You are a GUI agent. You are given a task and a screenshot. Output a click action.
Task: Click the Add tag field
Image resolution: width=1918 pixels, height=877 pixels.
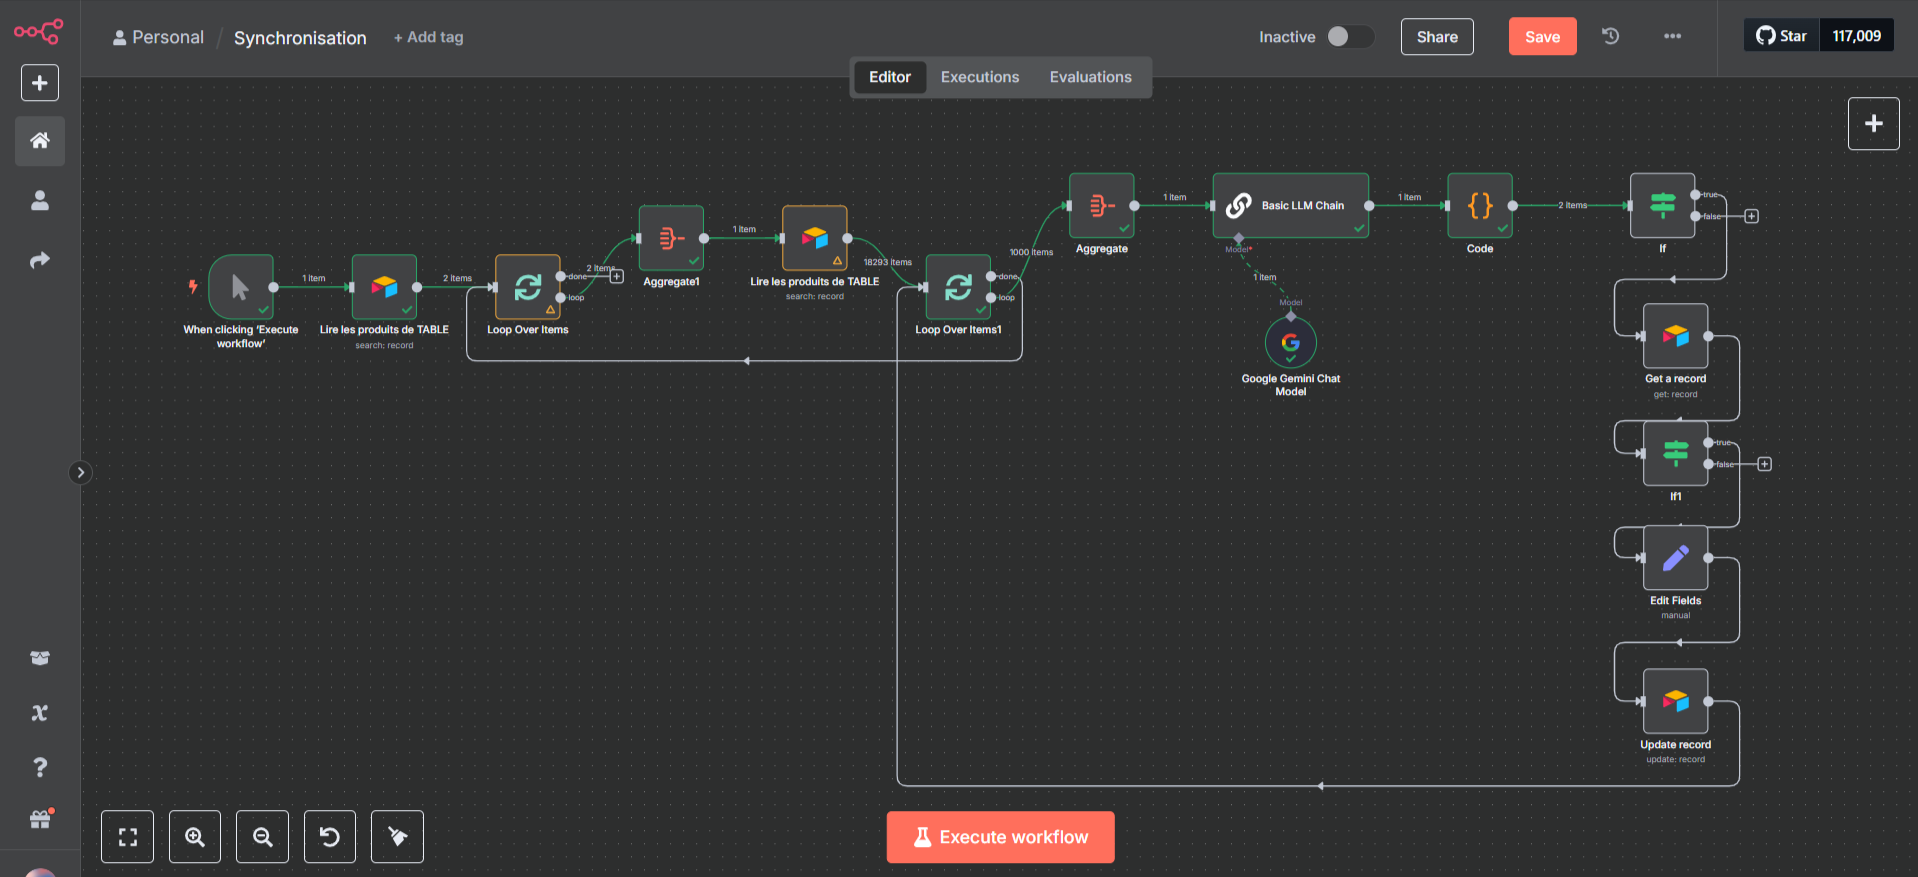(x=429, y=37)
